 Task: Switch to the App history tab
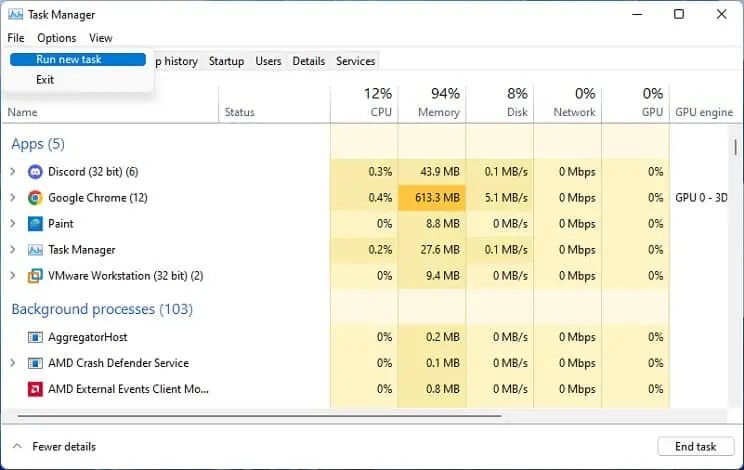coord(177,61)
